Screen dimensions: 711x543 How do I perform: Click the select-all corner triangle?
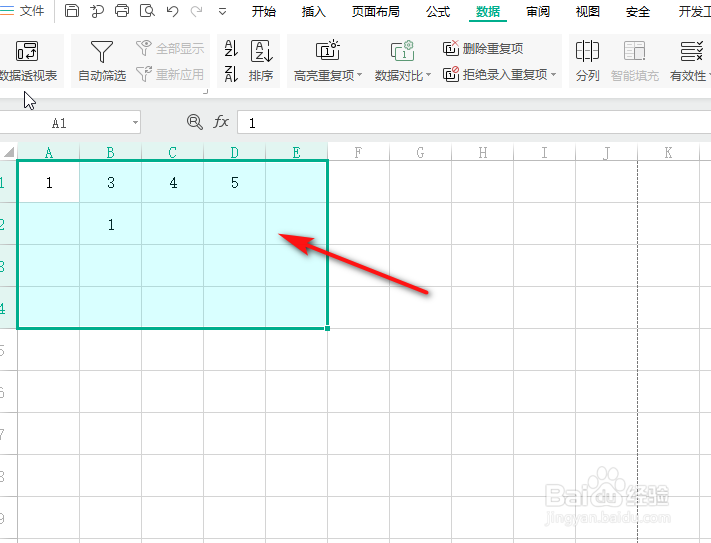pyautogui.click(x=9, y=152)
